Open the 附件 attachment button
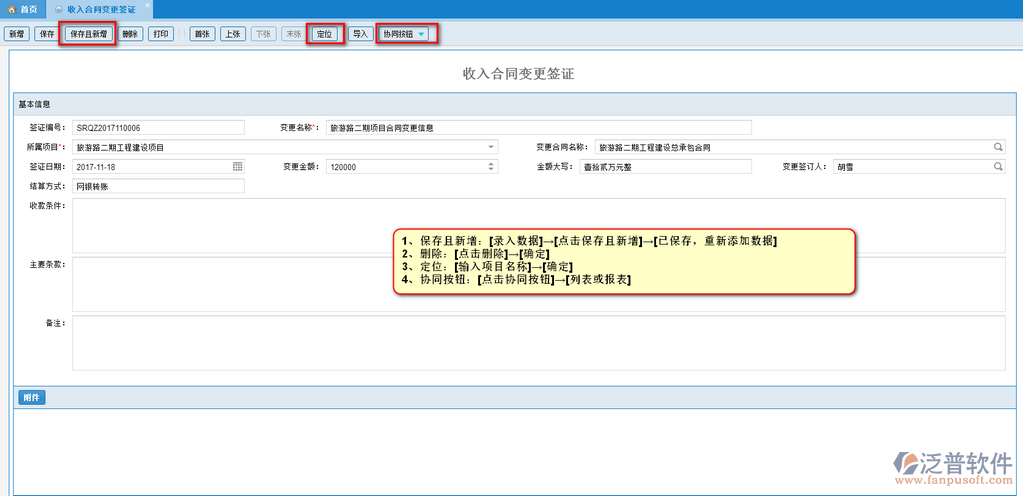 (31, 398)
